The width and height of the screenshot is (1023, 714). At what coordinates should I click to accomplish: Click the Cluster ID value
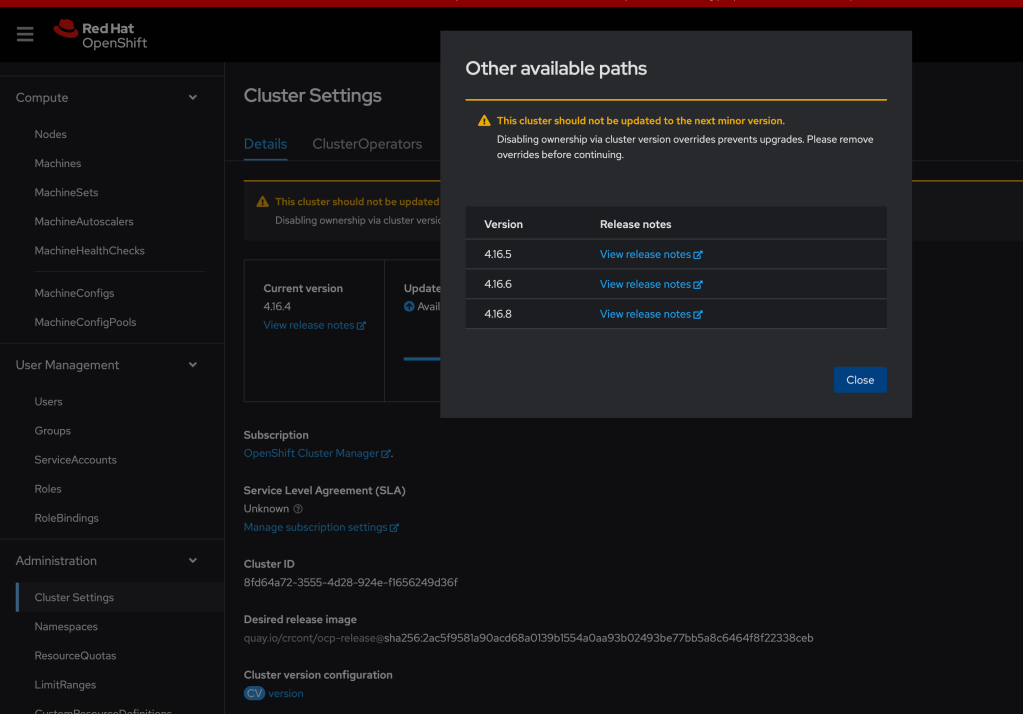pos(350,583)
